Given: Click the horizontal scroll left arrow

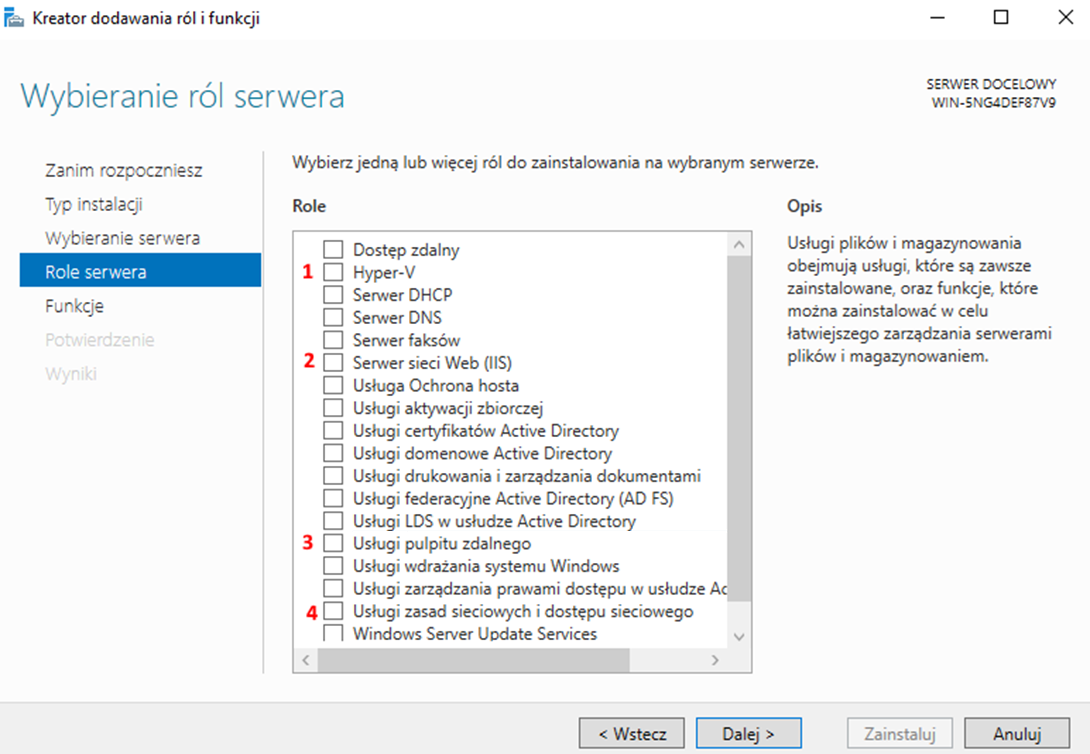Looking at the screenshot, I should 306,660.
